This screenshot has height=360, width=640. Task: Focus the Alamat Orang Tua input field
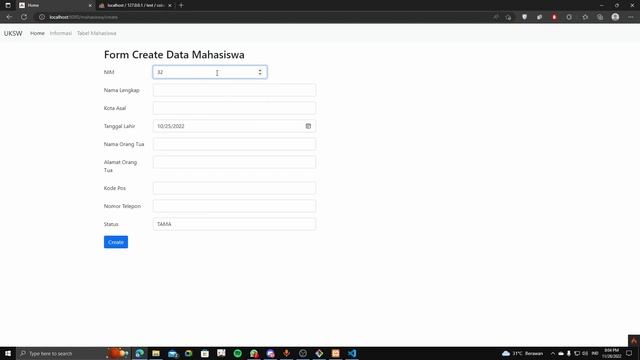234,162
